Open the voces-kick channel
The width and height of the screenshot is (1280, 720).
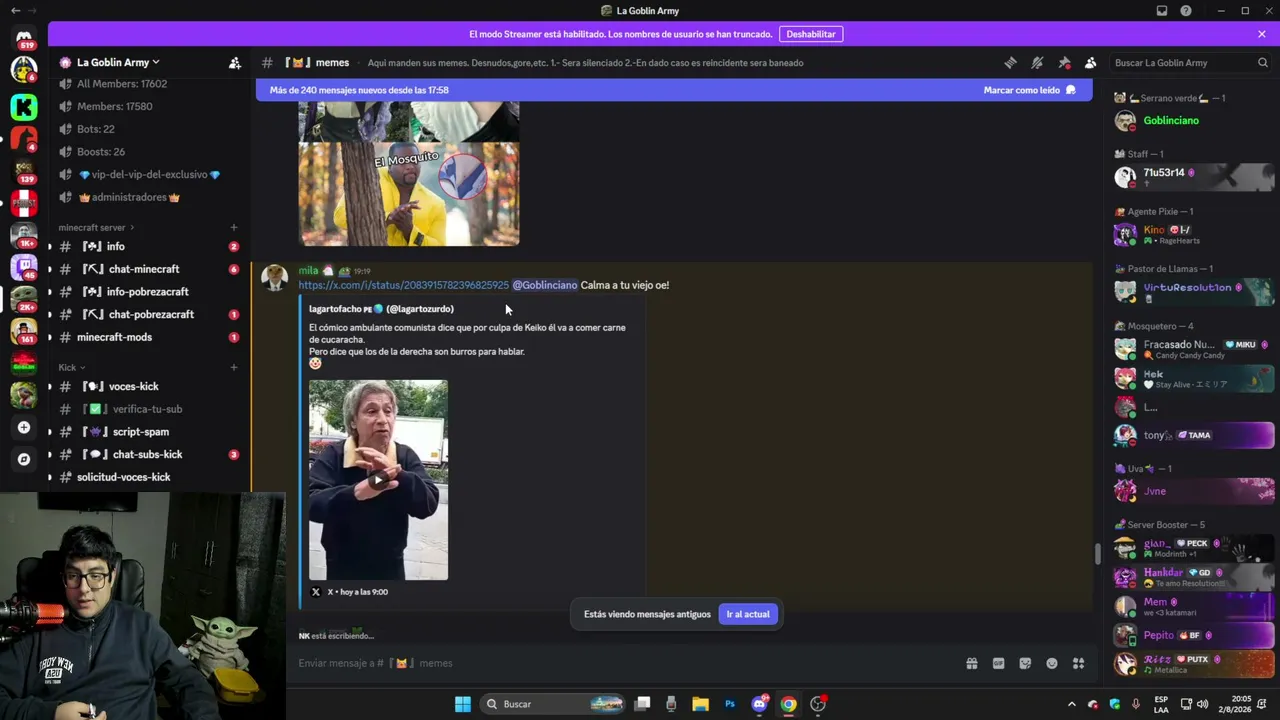coord(148,387)
